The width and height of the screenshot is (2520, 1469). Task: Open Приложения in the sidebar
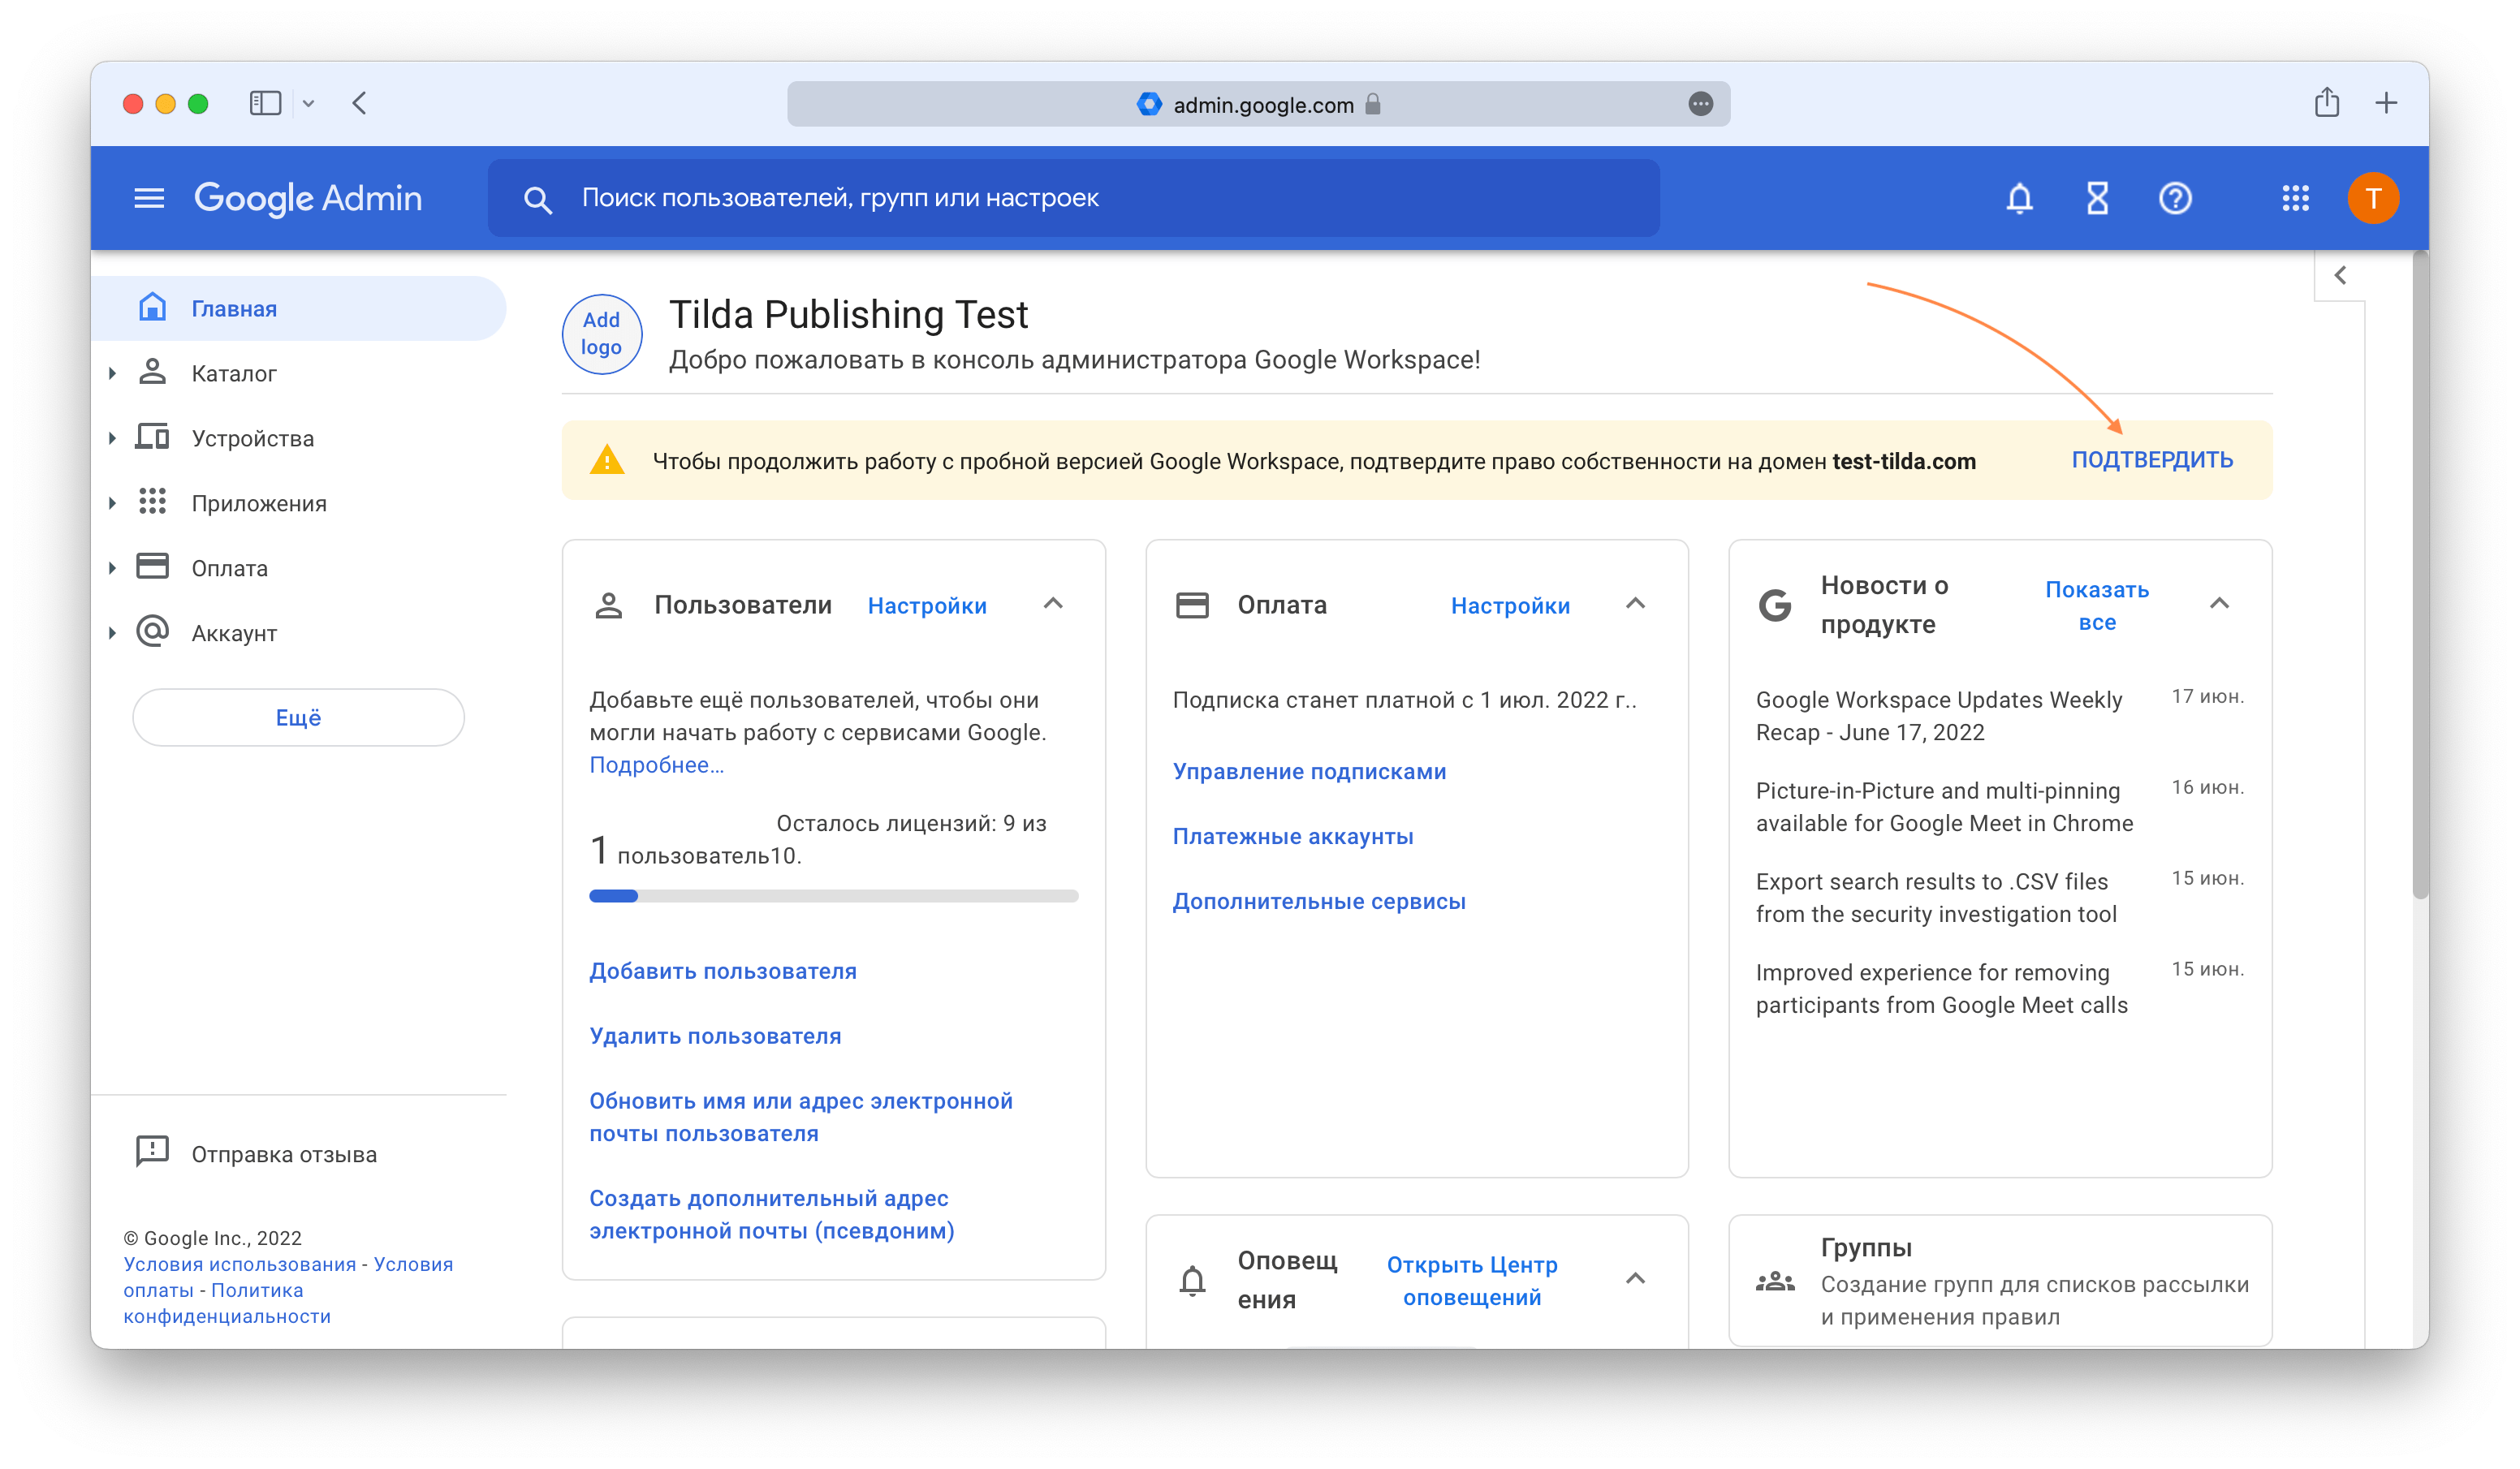pos(298,503)
